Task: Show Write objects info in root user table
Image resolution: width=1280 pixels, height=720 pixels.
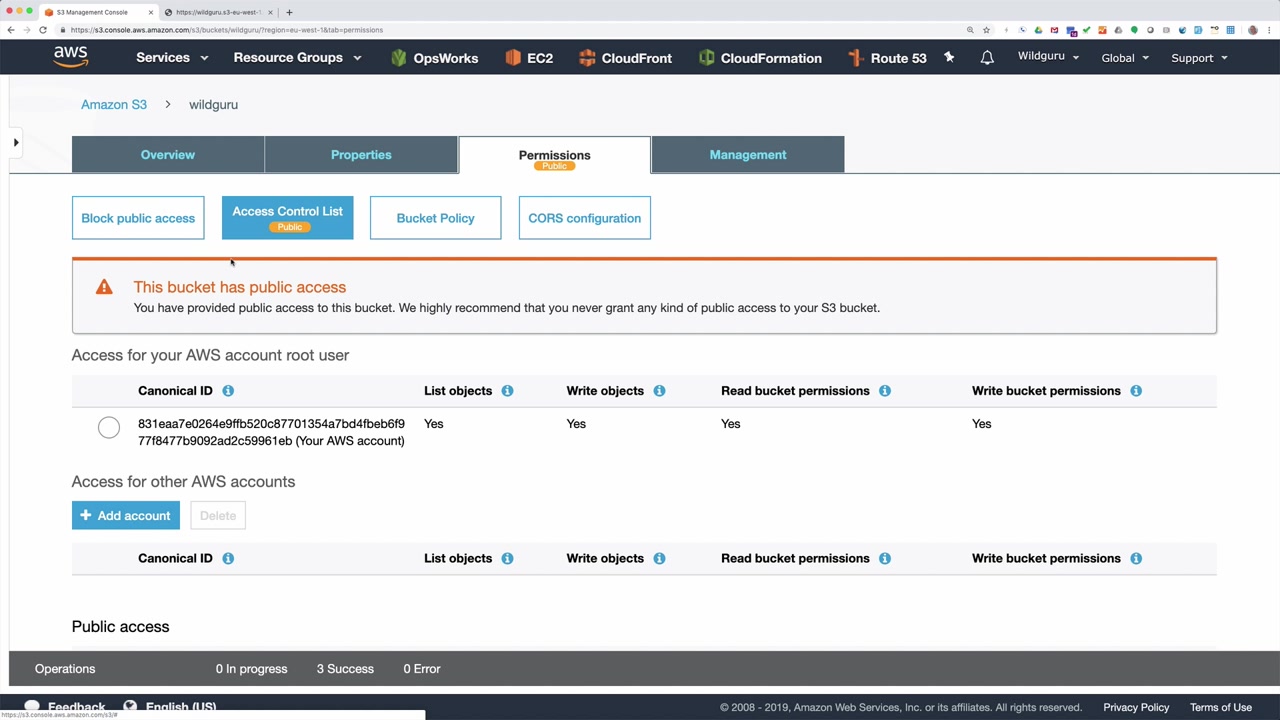Action: point(659,391)
